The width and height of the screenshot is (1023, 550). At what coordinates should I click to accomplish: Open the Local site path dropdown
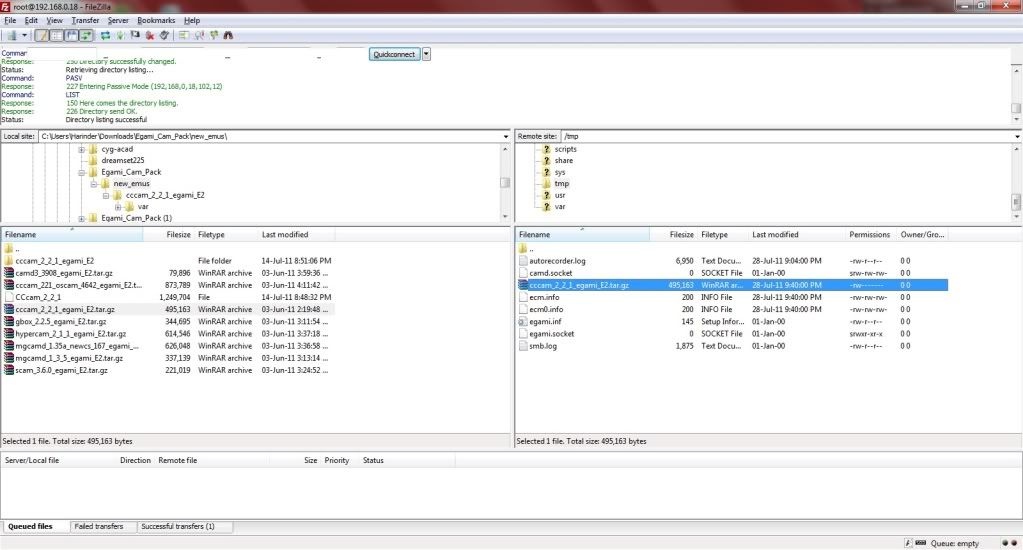coord(506,136)
